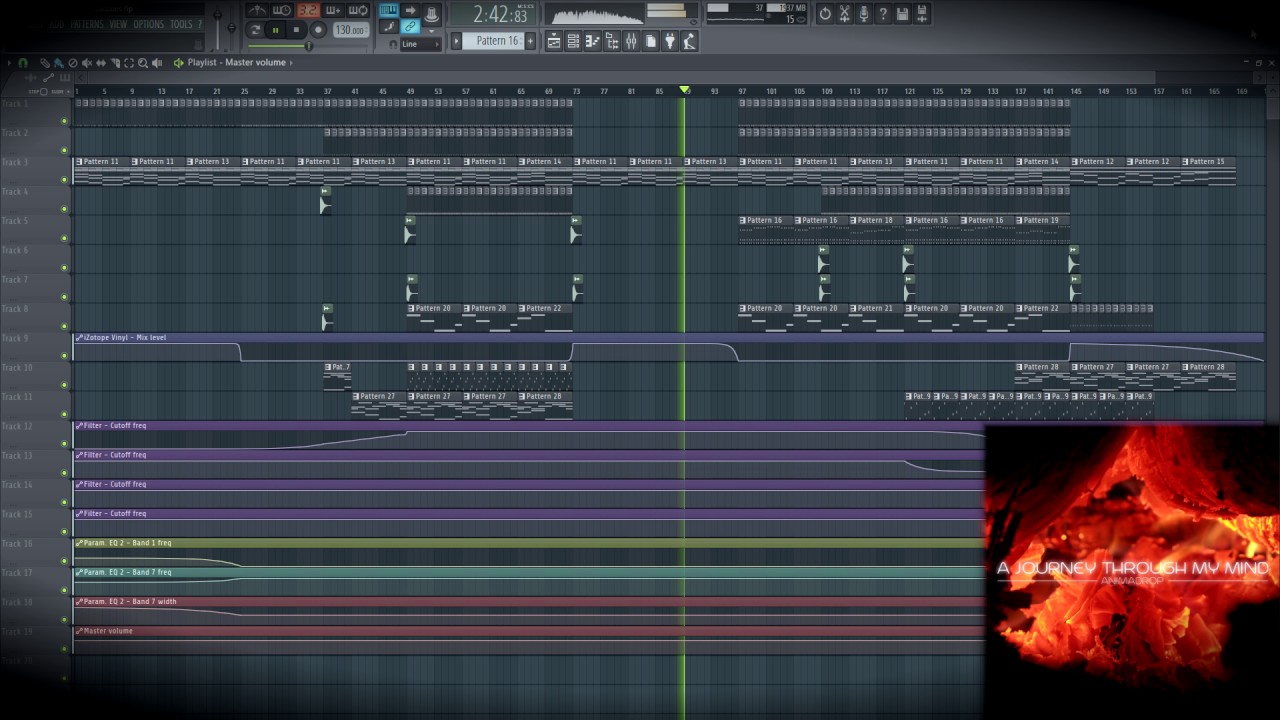
Task: Click the green playhead marker on timeline
Action: tap(684, 90)
